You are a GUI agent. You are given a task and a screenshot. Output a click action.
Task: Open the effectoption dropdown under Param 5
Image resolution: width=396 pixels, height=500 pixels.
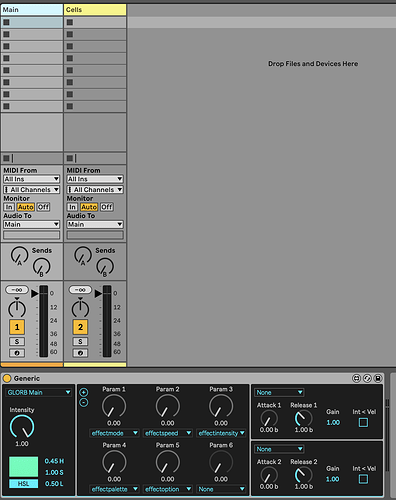click(x=168, y=489)
